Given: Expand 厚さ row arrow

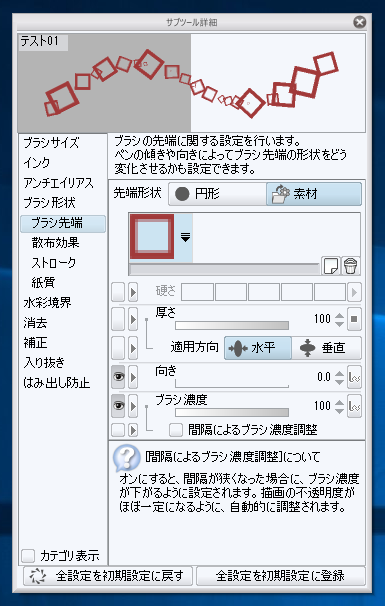Looking at the screenshot, I should pos(133,320).
